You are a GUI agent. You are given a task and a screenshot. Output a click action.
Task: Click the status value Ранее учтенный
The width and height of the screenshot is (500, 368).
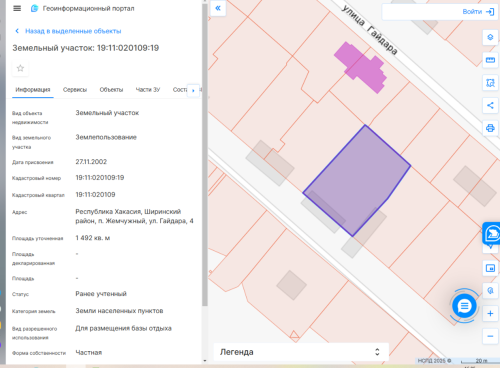101,294
